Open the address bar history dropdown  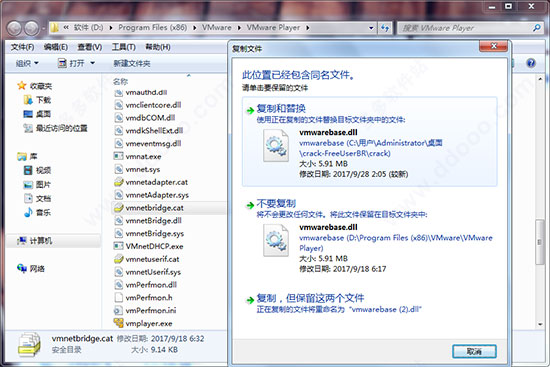(371, 28)
